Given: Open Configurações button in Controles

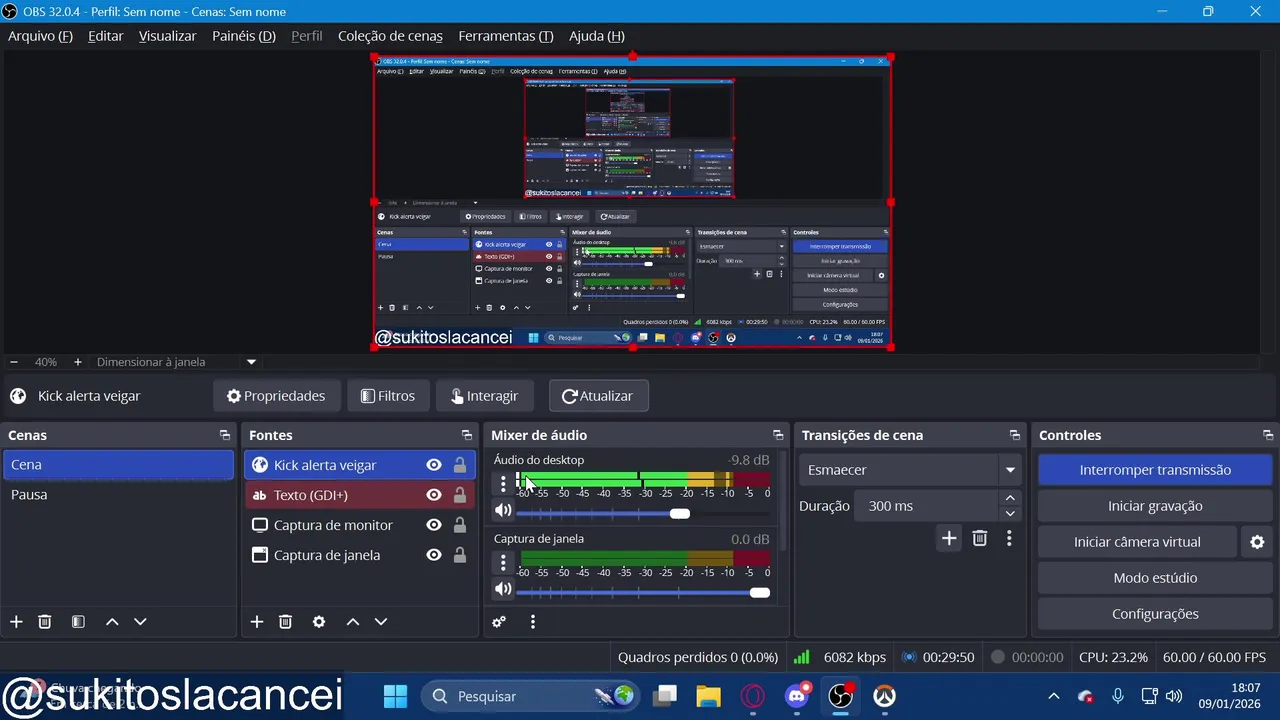Looking at the screenshot, I should pos(1155,614).
